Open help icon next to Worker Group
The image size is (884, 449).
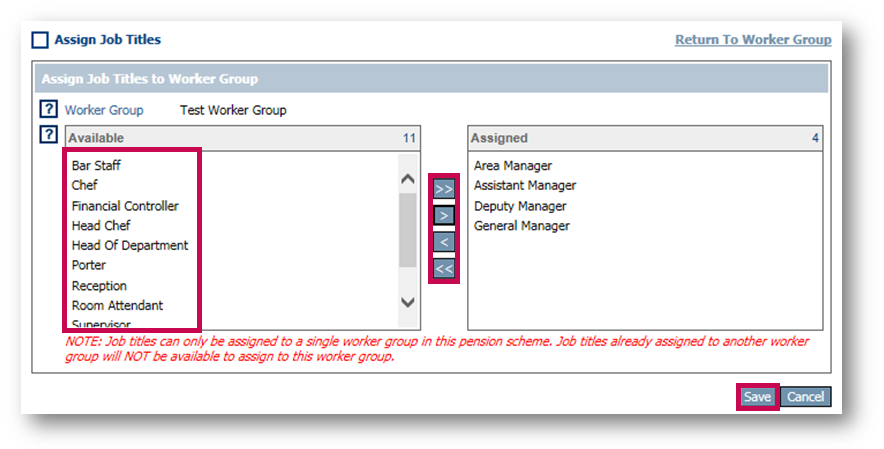coord(47,110)
